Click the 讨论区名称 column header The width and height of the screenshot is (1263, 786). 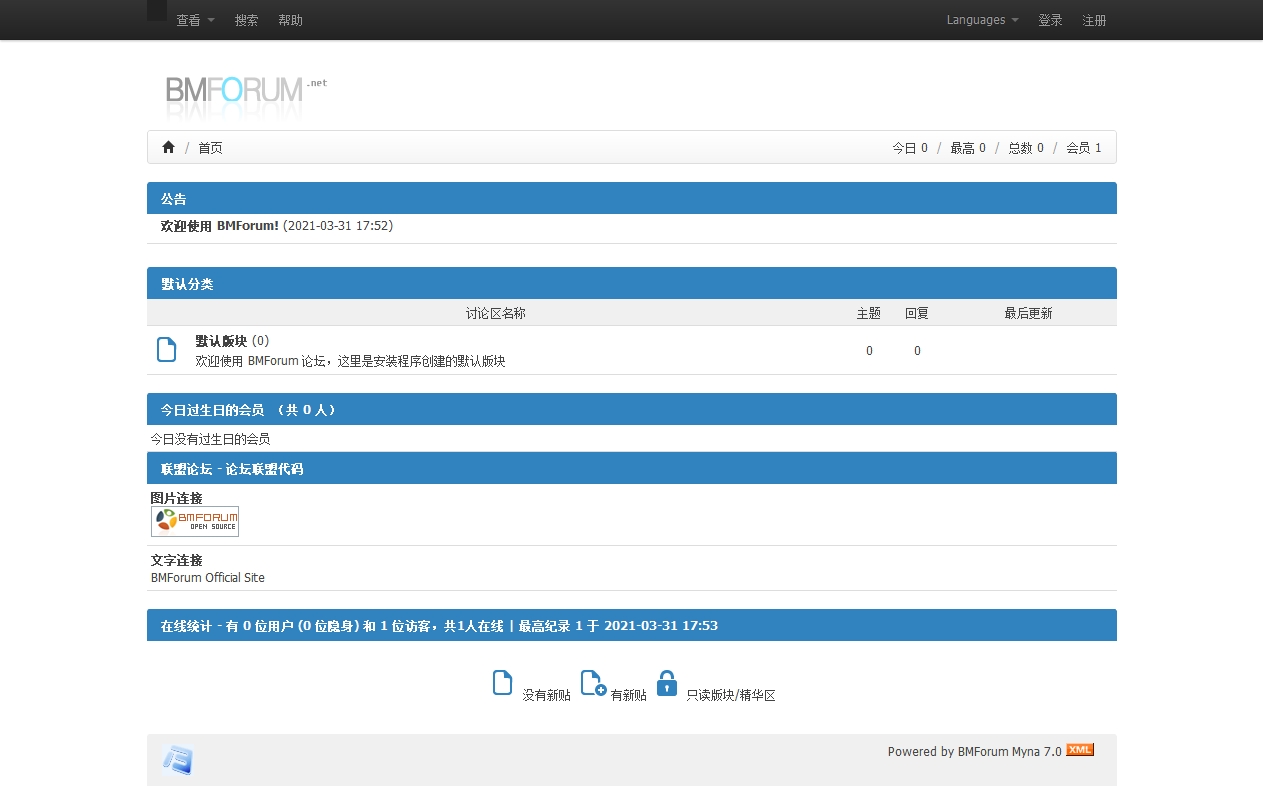click(496, 313)
